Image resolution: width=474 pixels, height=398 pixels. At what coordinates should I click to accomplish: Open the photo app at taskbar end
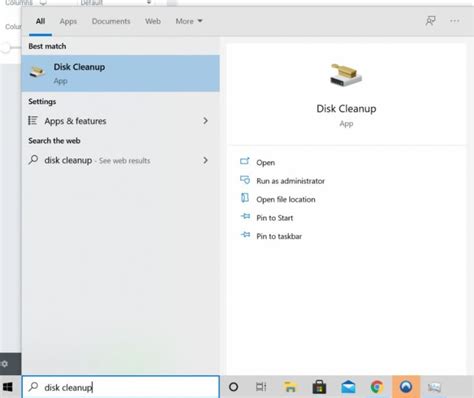click(x=434, y=387)
